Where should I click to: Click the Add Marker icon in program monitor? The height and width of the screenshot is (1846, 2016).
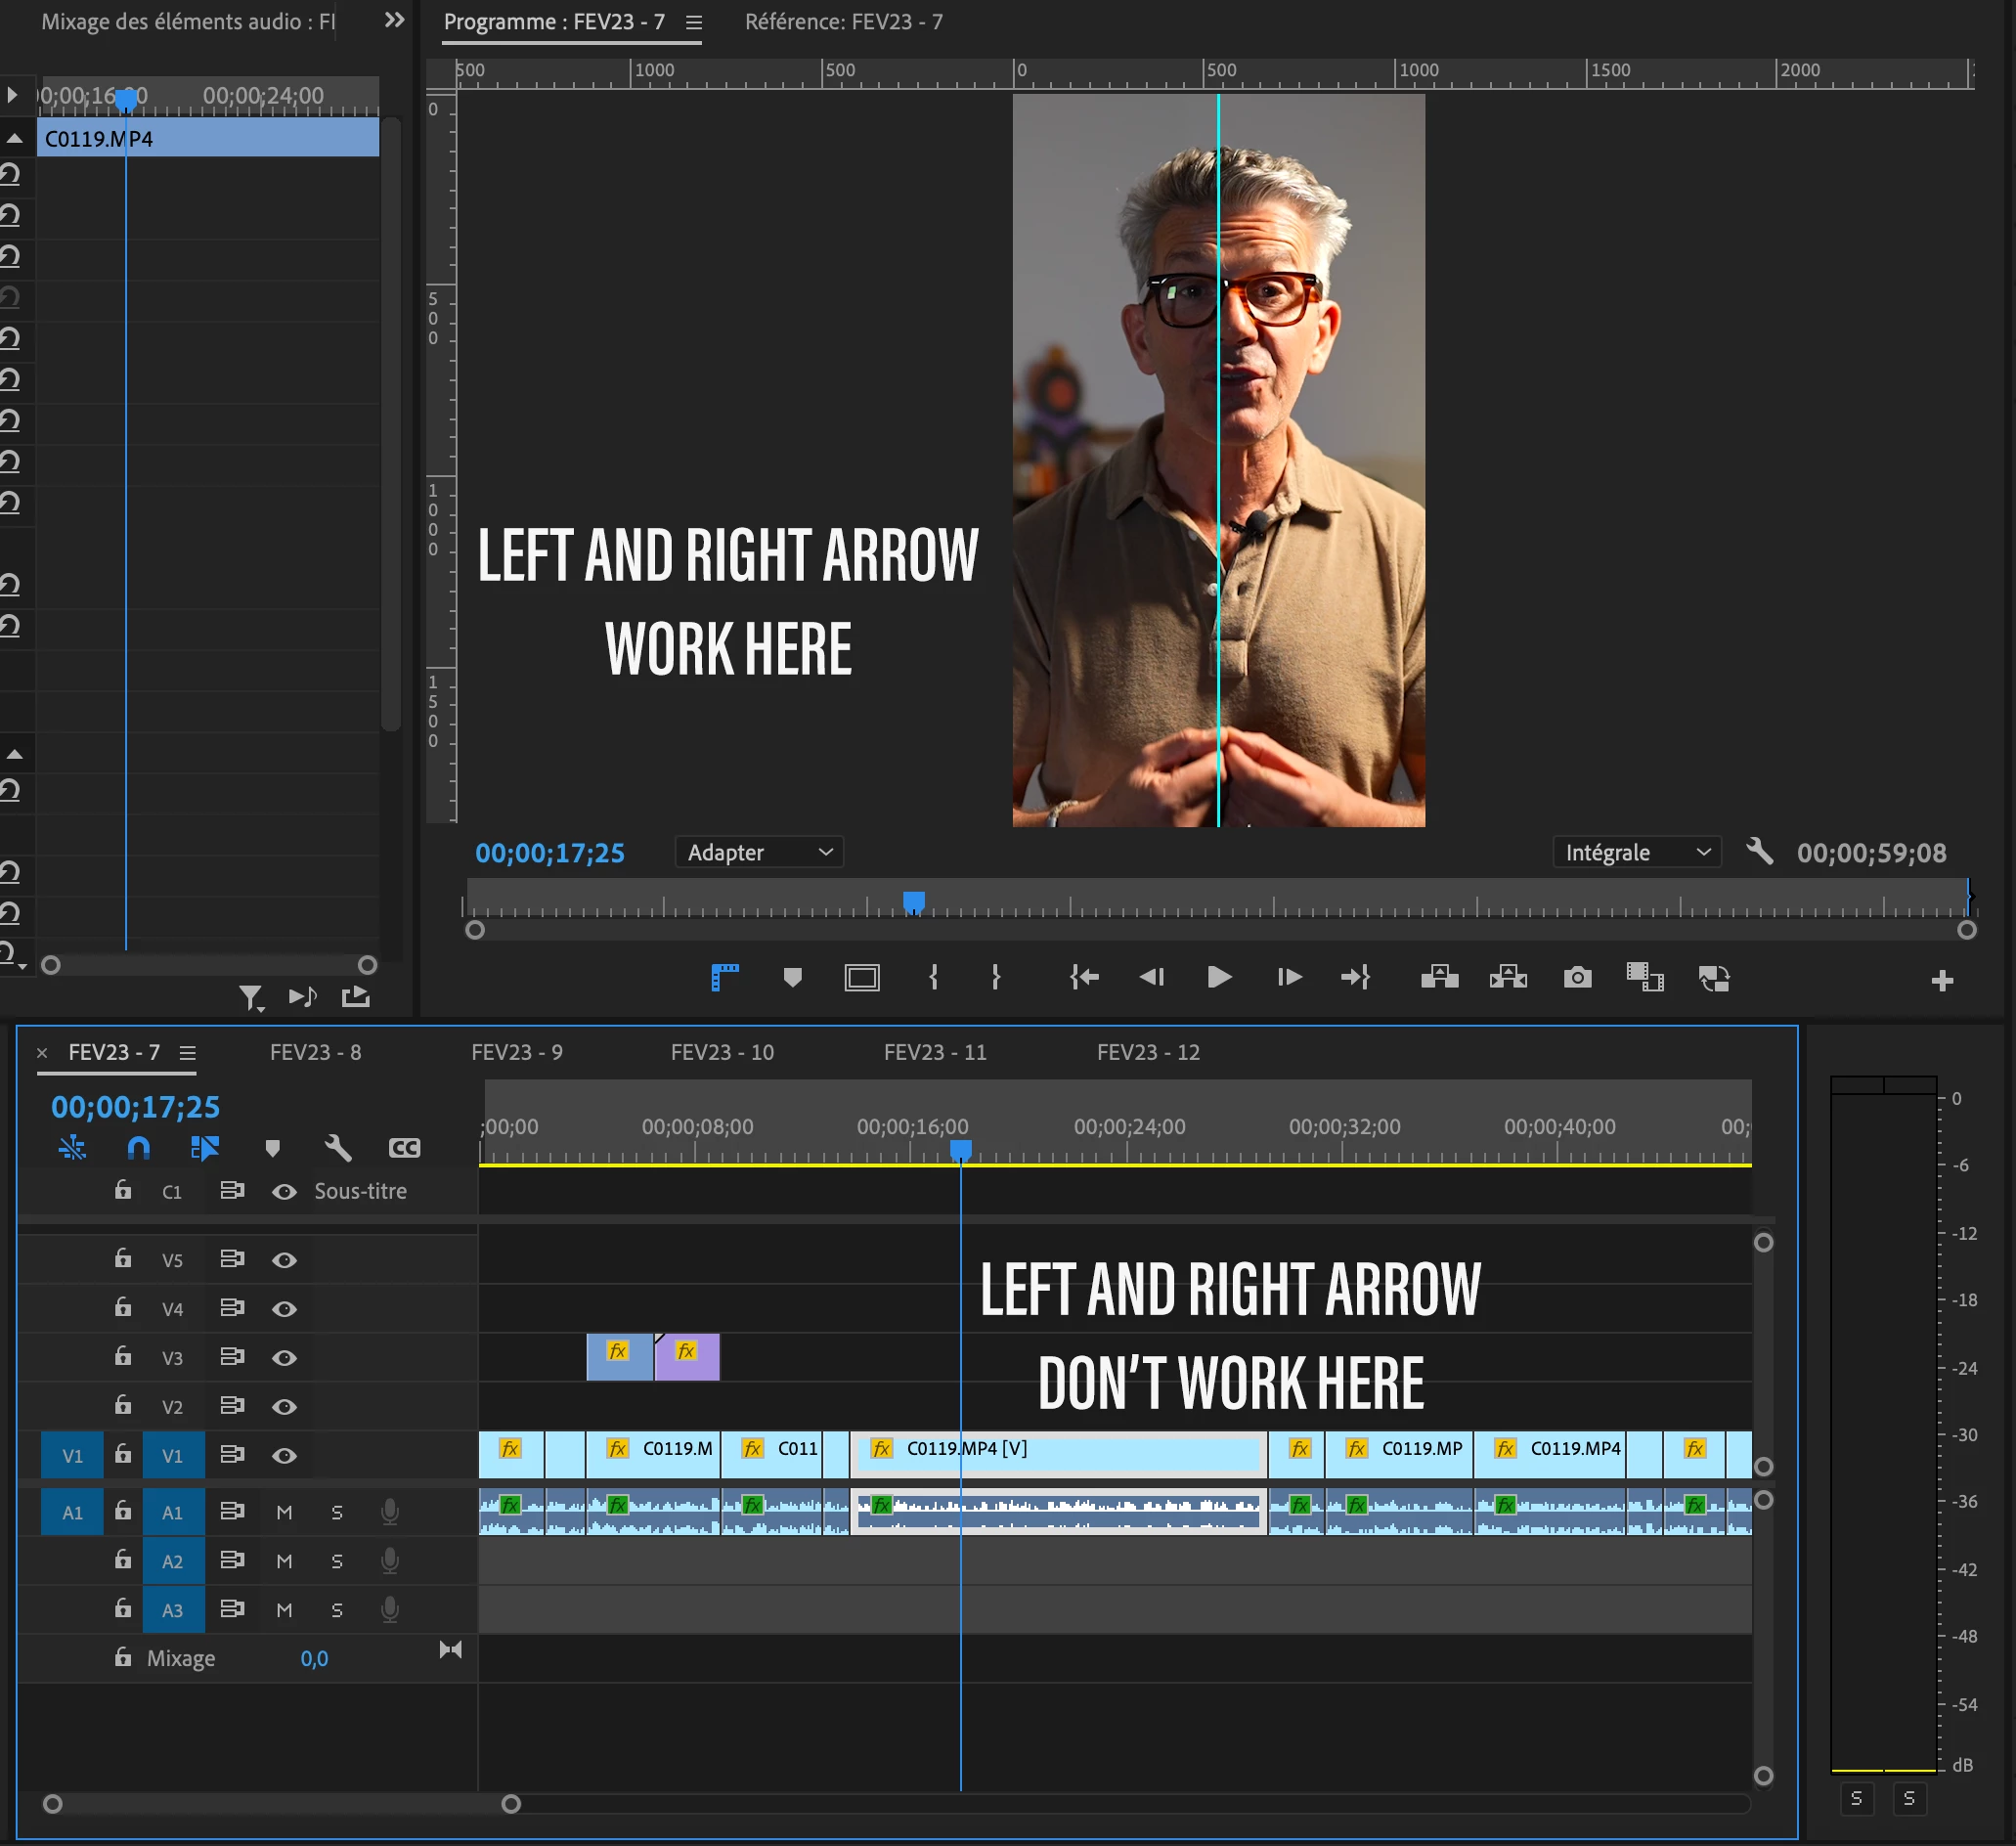pos(792,977)
